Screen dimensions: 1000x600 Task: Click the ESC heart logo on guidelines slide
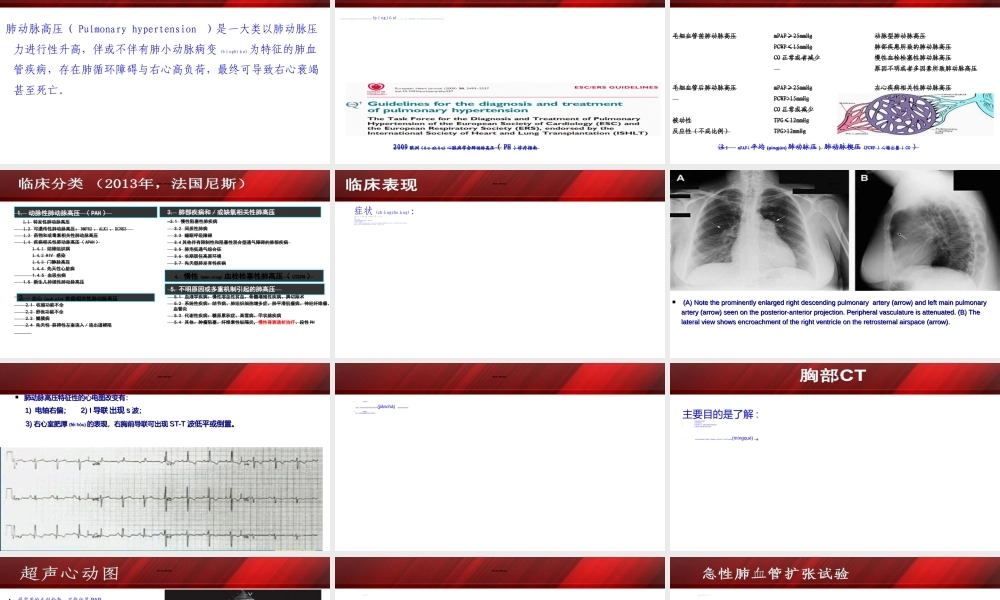(x=376, y=89)
